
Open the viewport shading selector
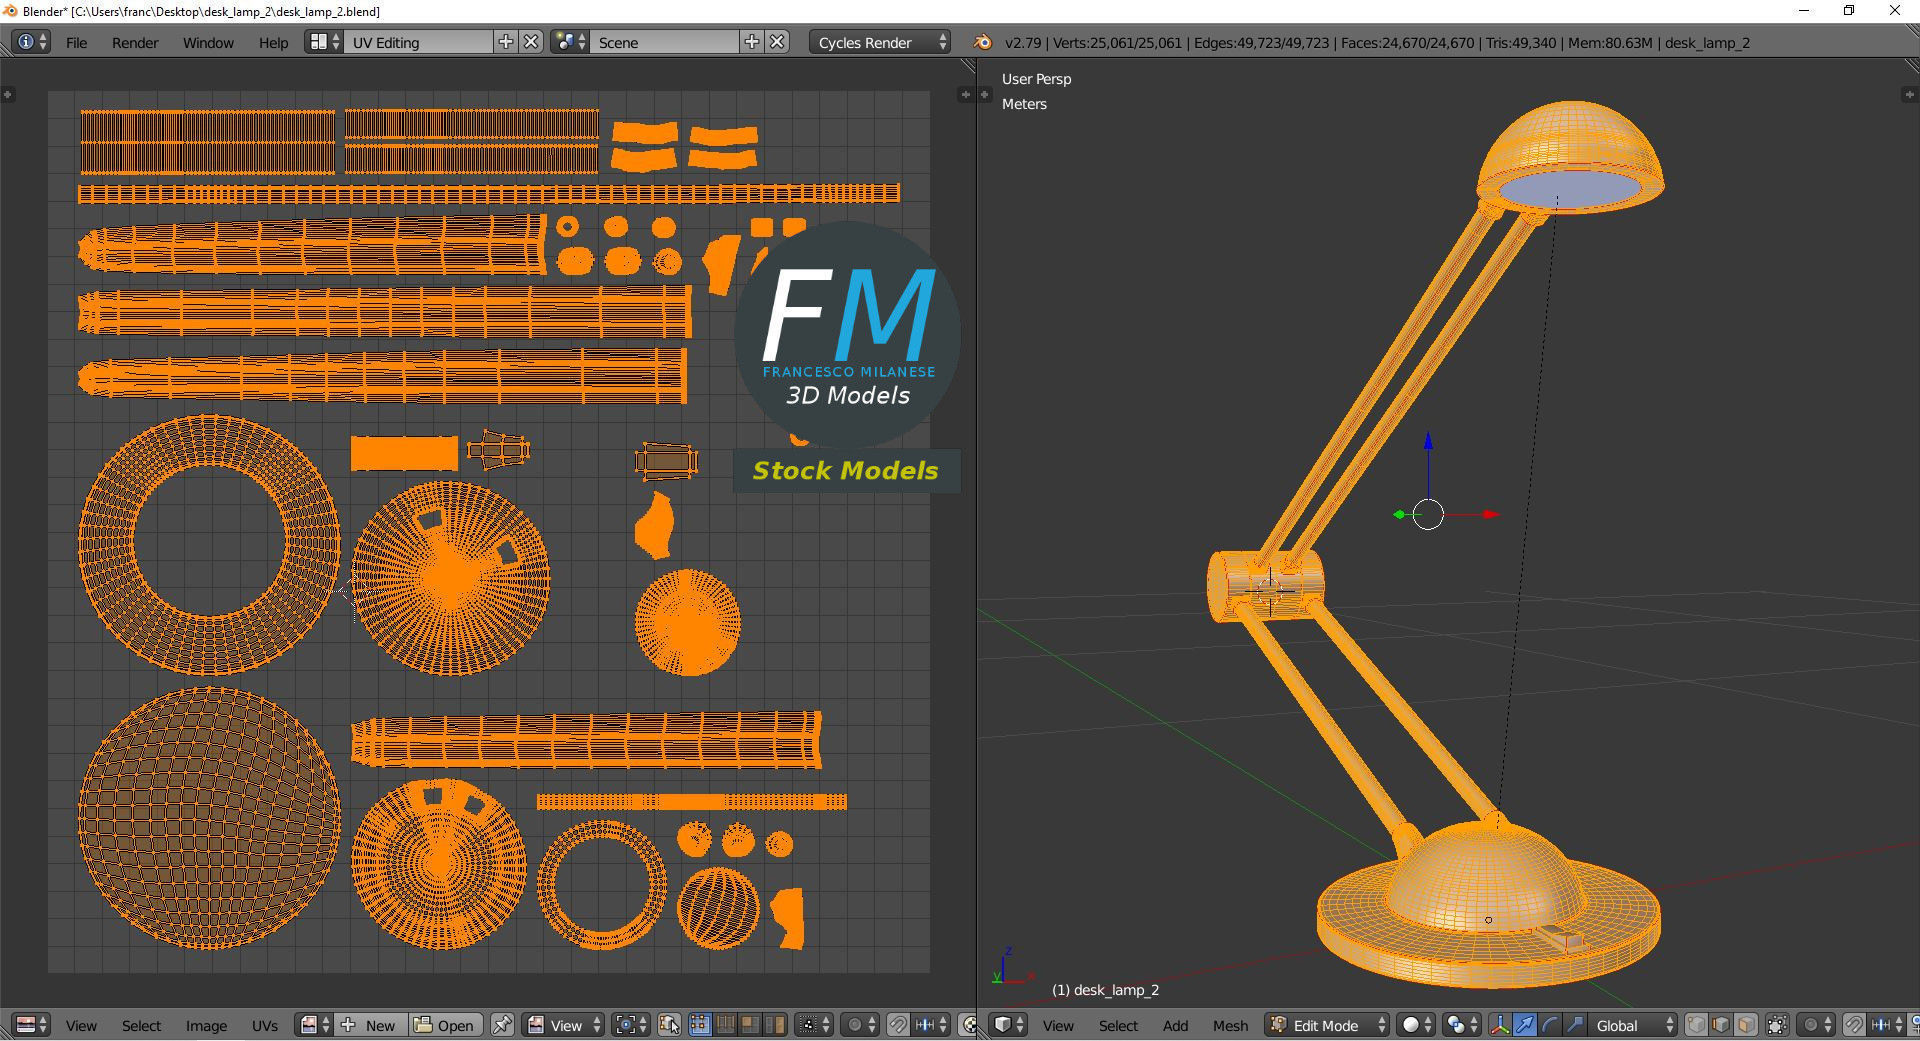tap(1417, 1025)
